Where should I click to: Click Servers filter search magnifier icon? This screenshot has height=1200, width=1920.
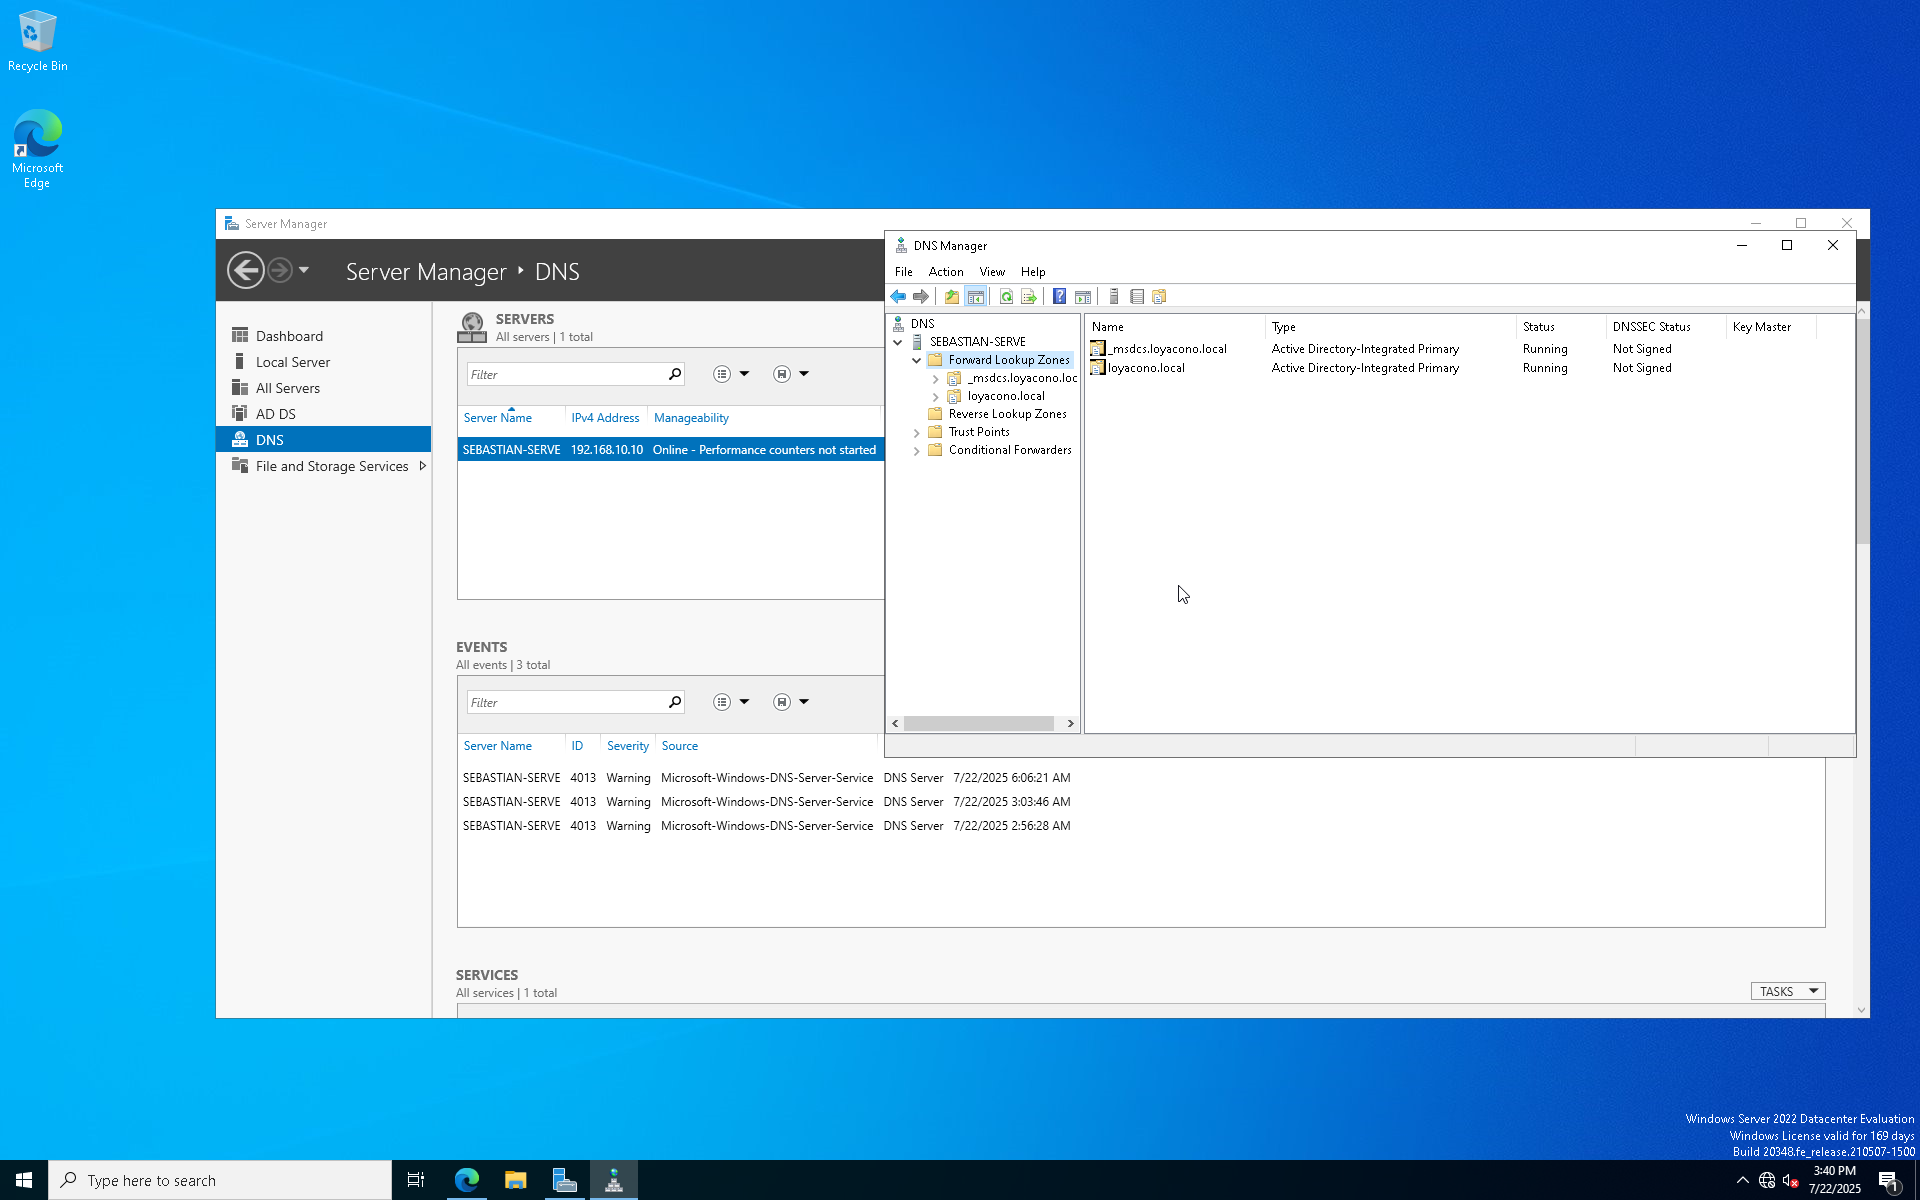(x=675, y=374)
